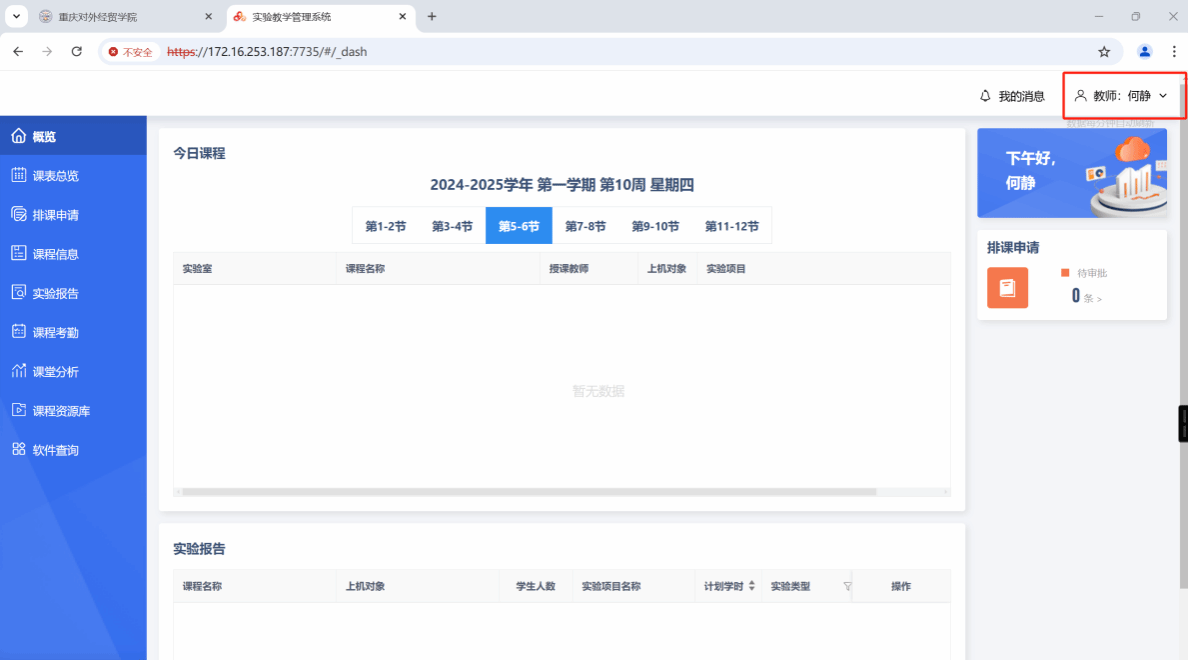The image size is (1188, 660).
Task: Open 课表总览 calendar icon in sidebar
Action: click(x=18, y=175)
